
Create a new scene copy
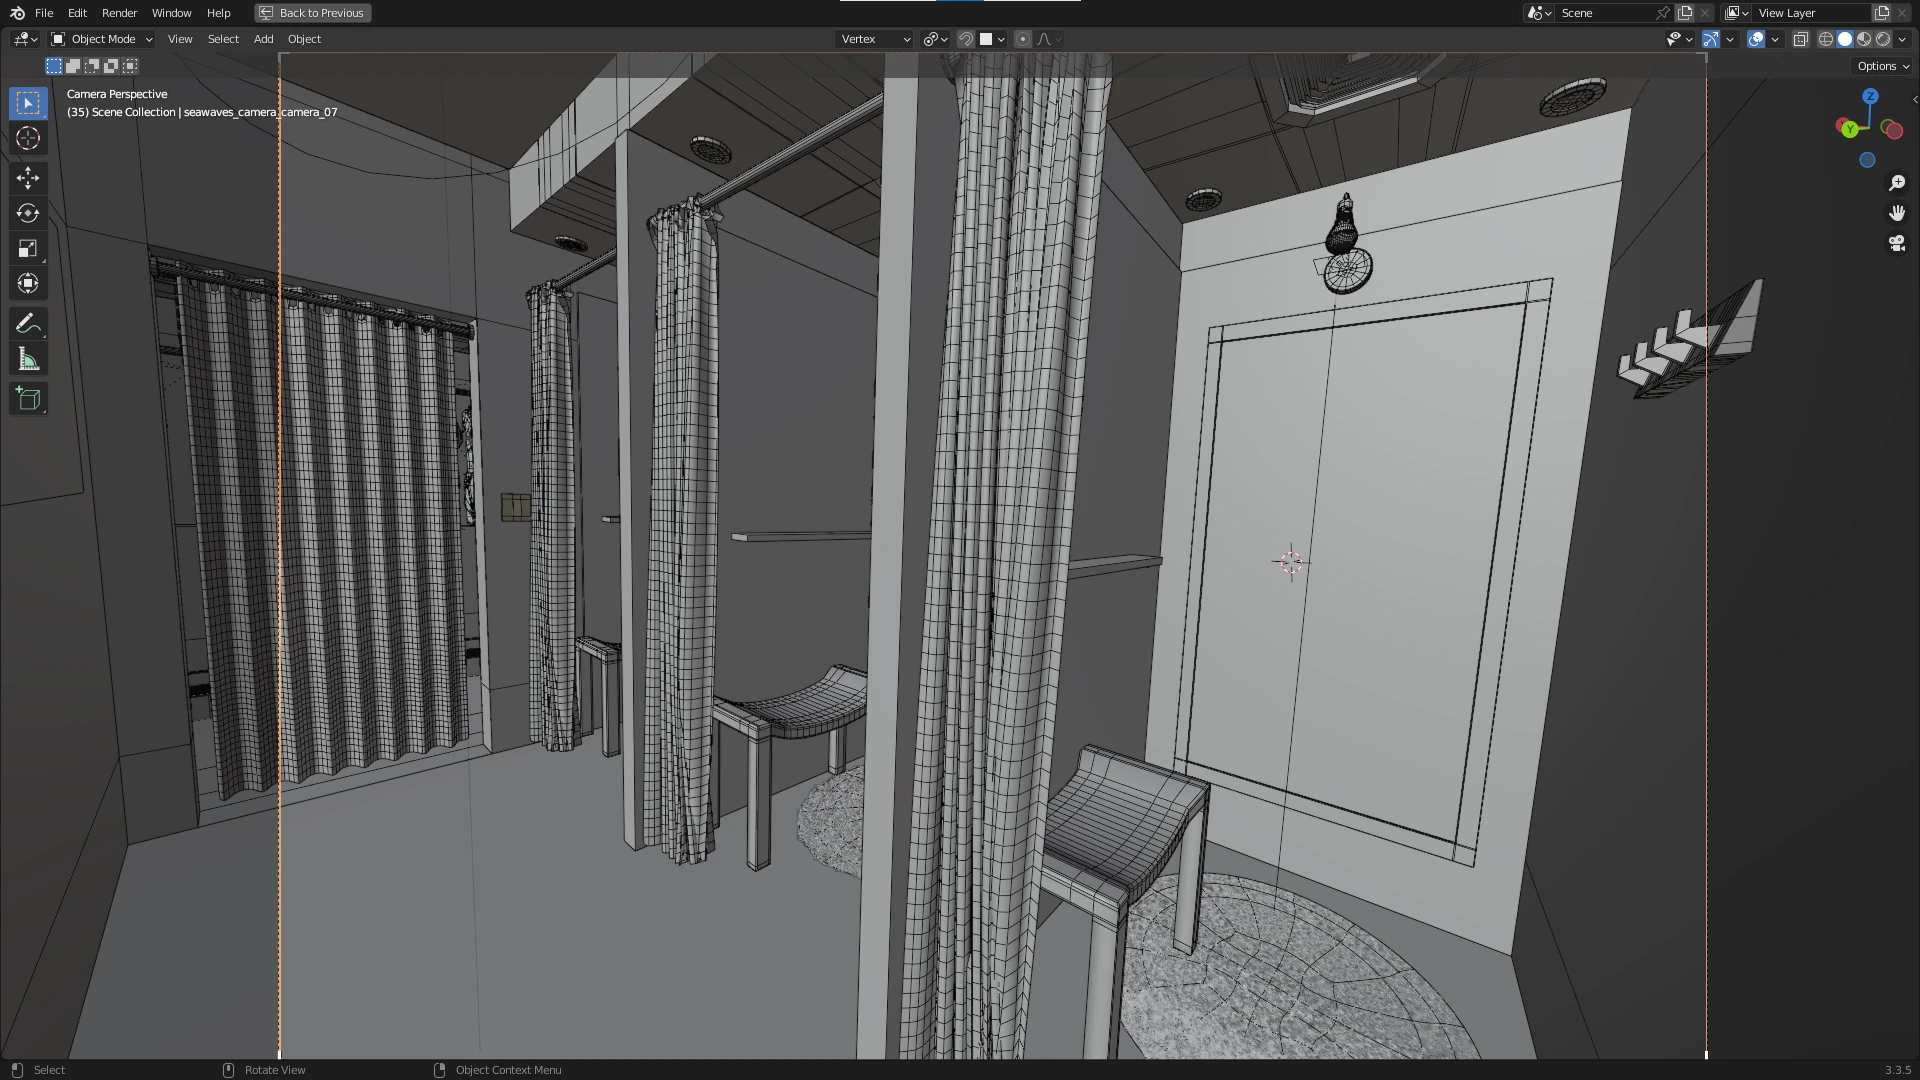click(x=1685, y=13)
